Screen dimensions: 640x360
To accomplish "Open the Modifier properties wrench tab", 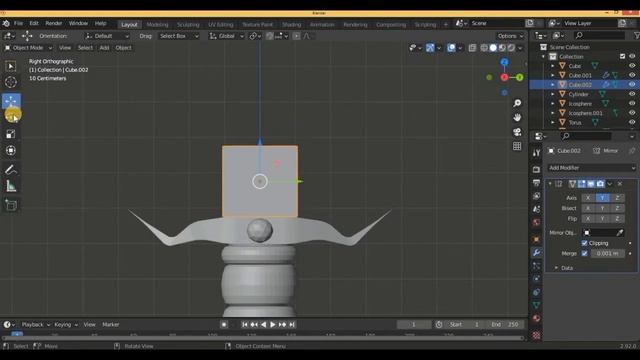I will coord(536,252).
